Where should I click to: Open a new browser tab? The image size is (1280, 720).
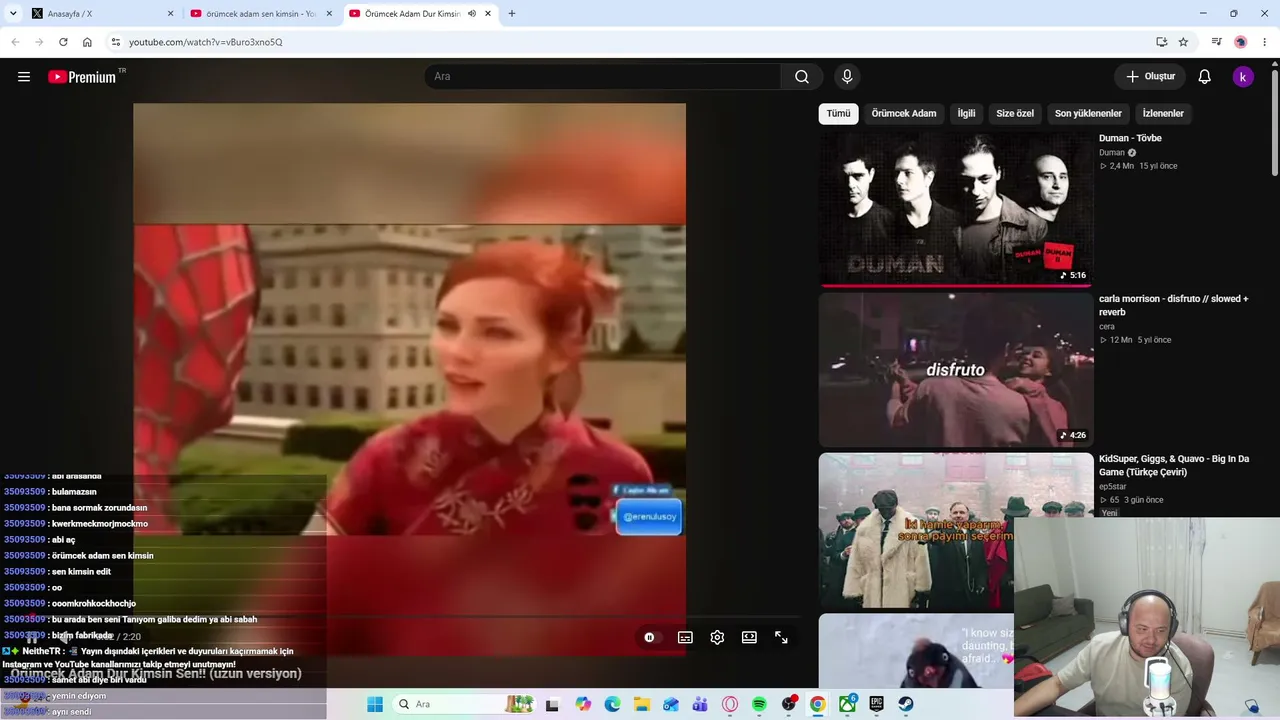(512, 14)
